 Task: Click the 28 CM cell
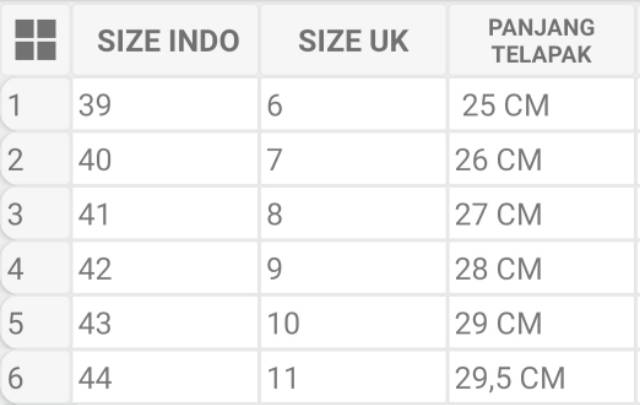tap(541, 268)
